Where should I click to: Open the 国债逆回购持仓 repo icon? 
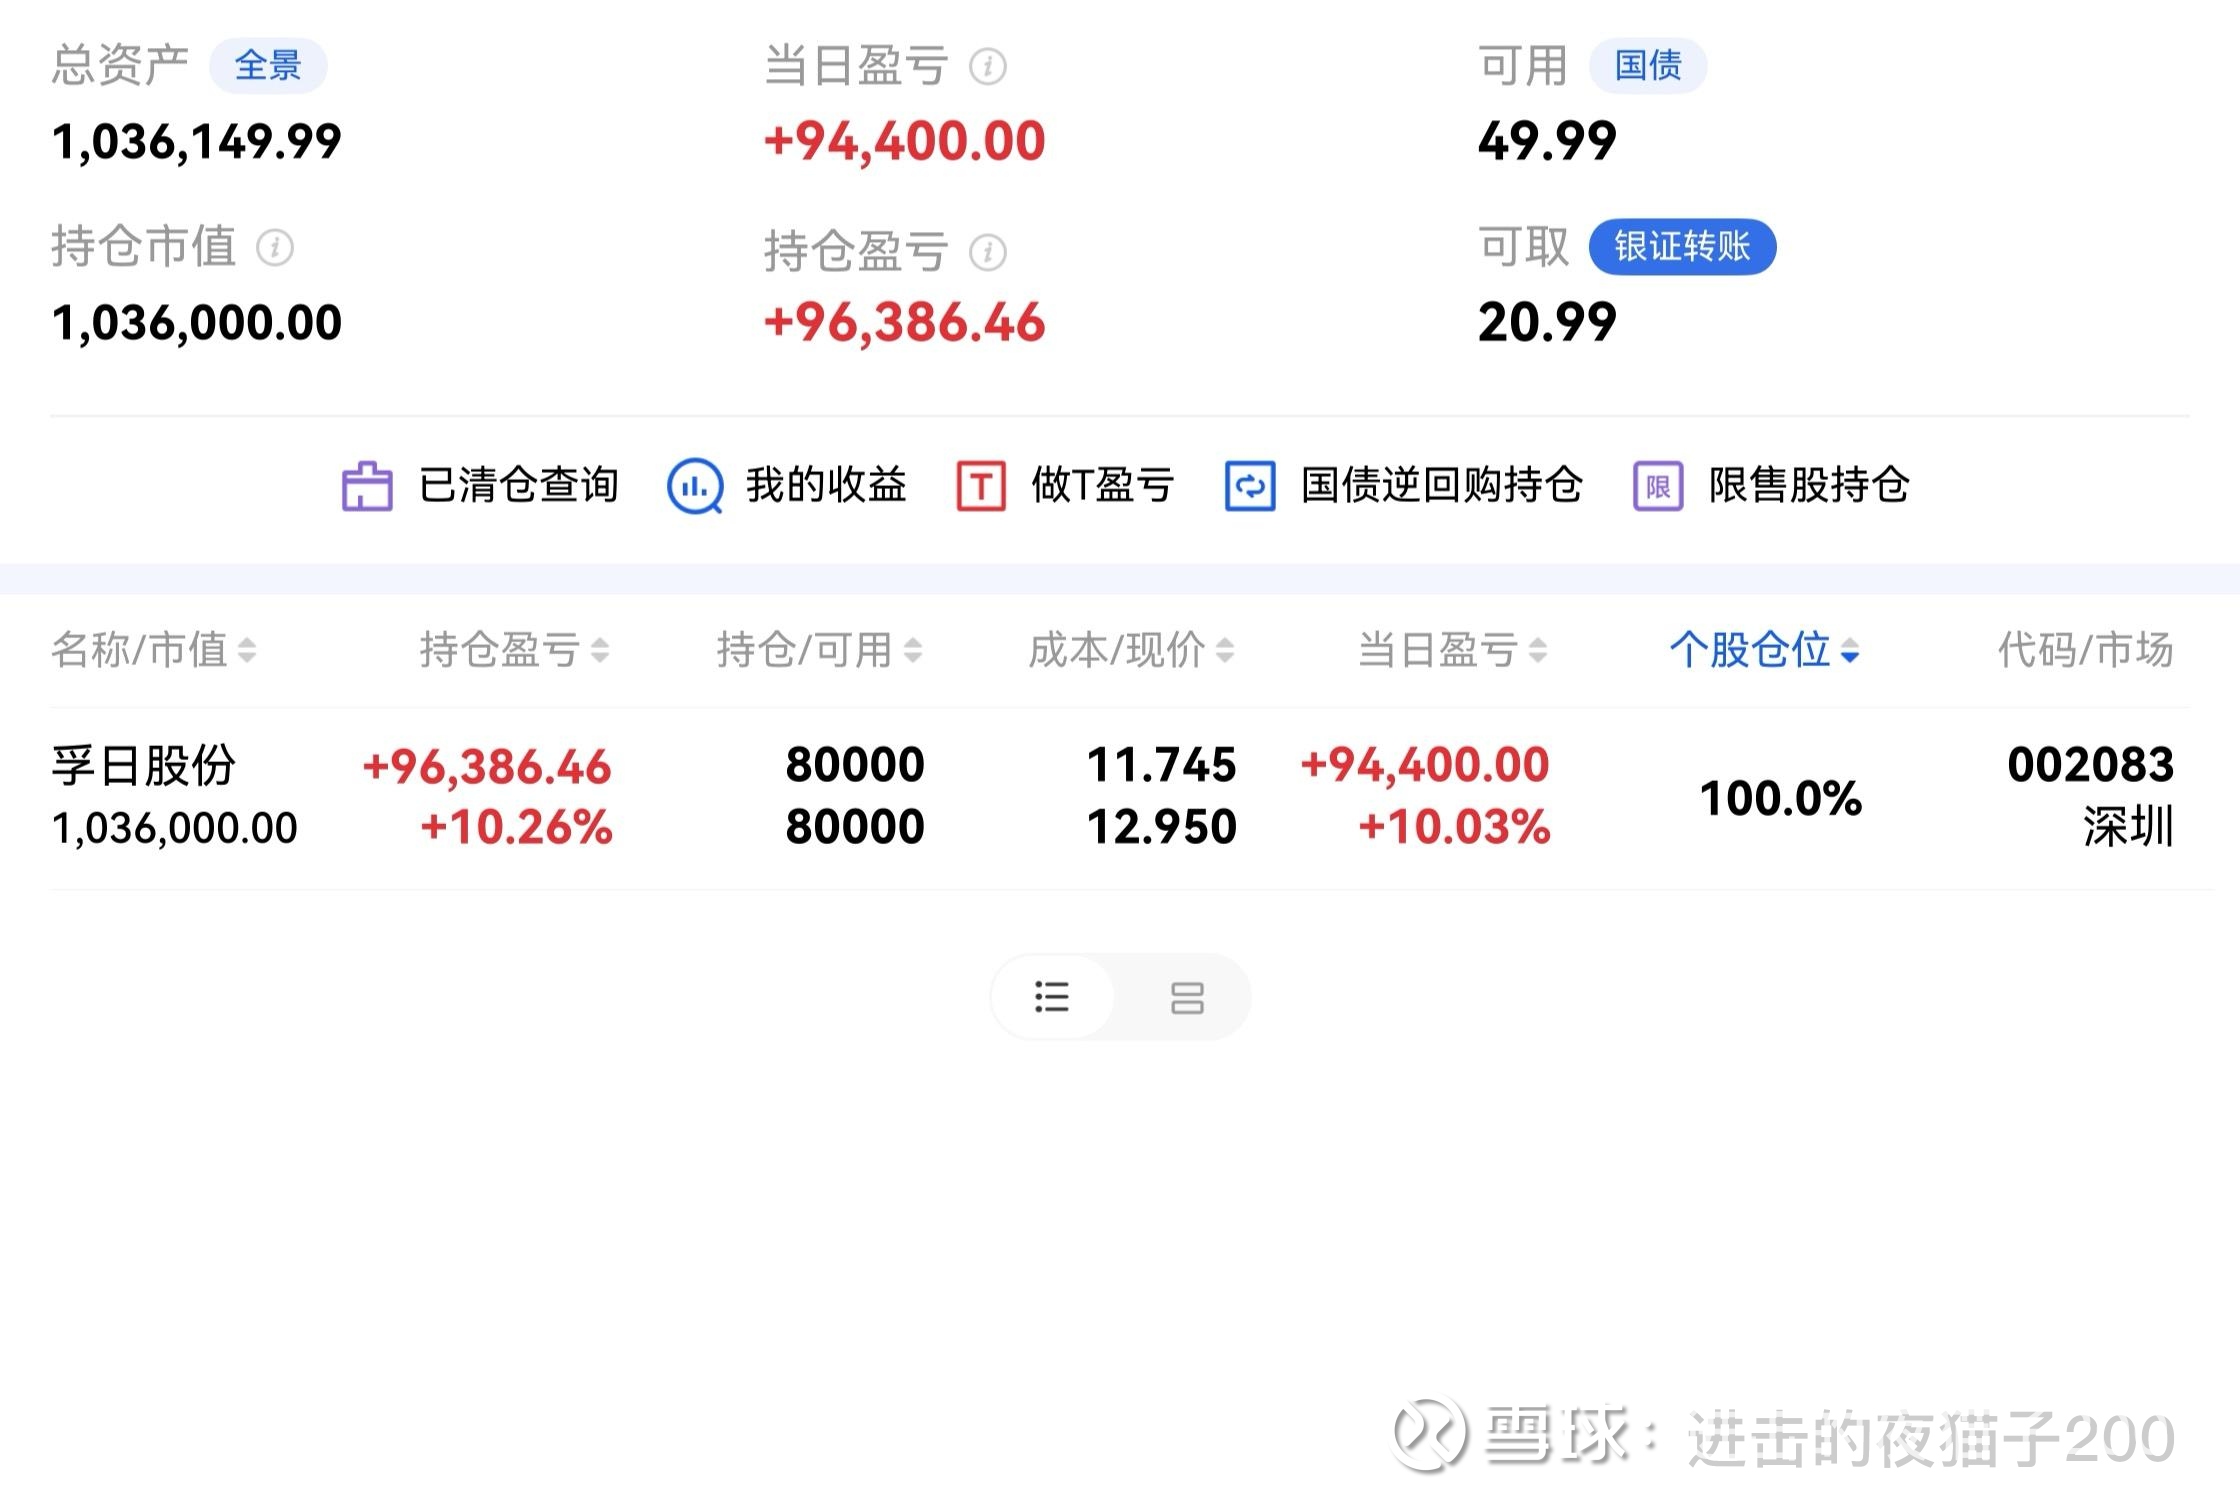click(x=1249, y=487)
